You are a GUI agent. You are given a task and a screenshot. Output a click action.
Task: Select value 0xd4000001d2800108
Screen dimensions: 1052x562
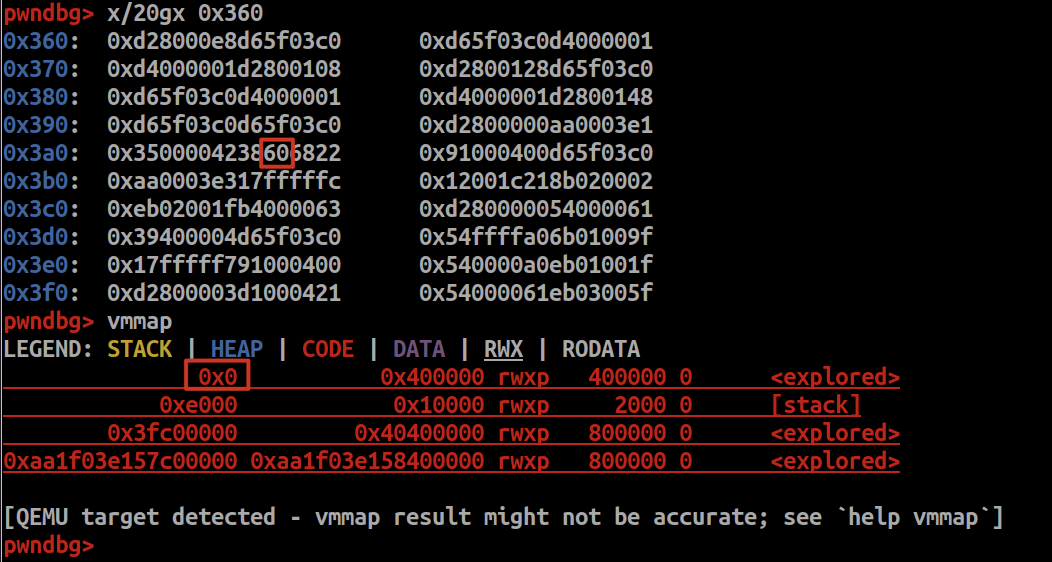[224, 70]
